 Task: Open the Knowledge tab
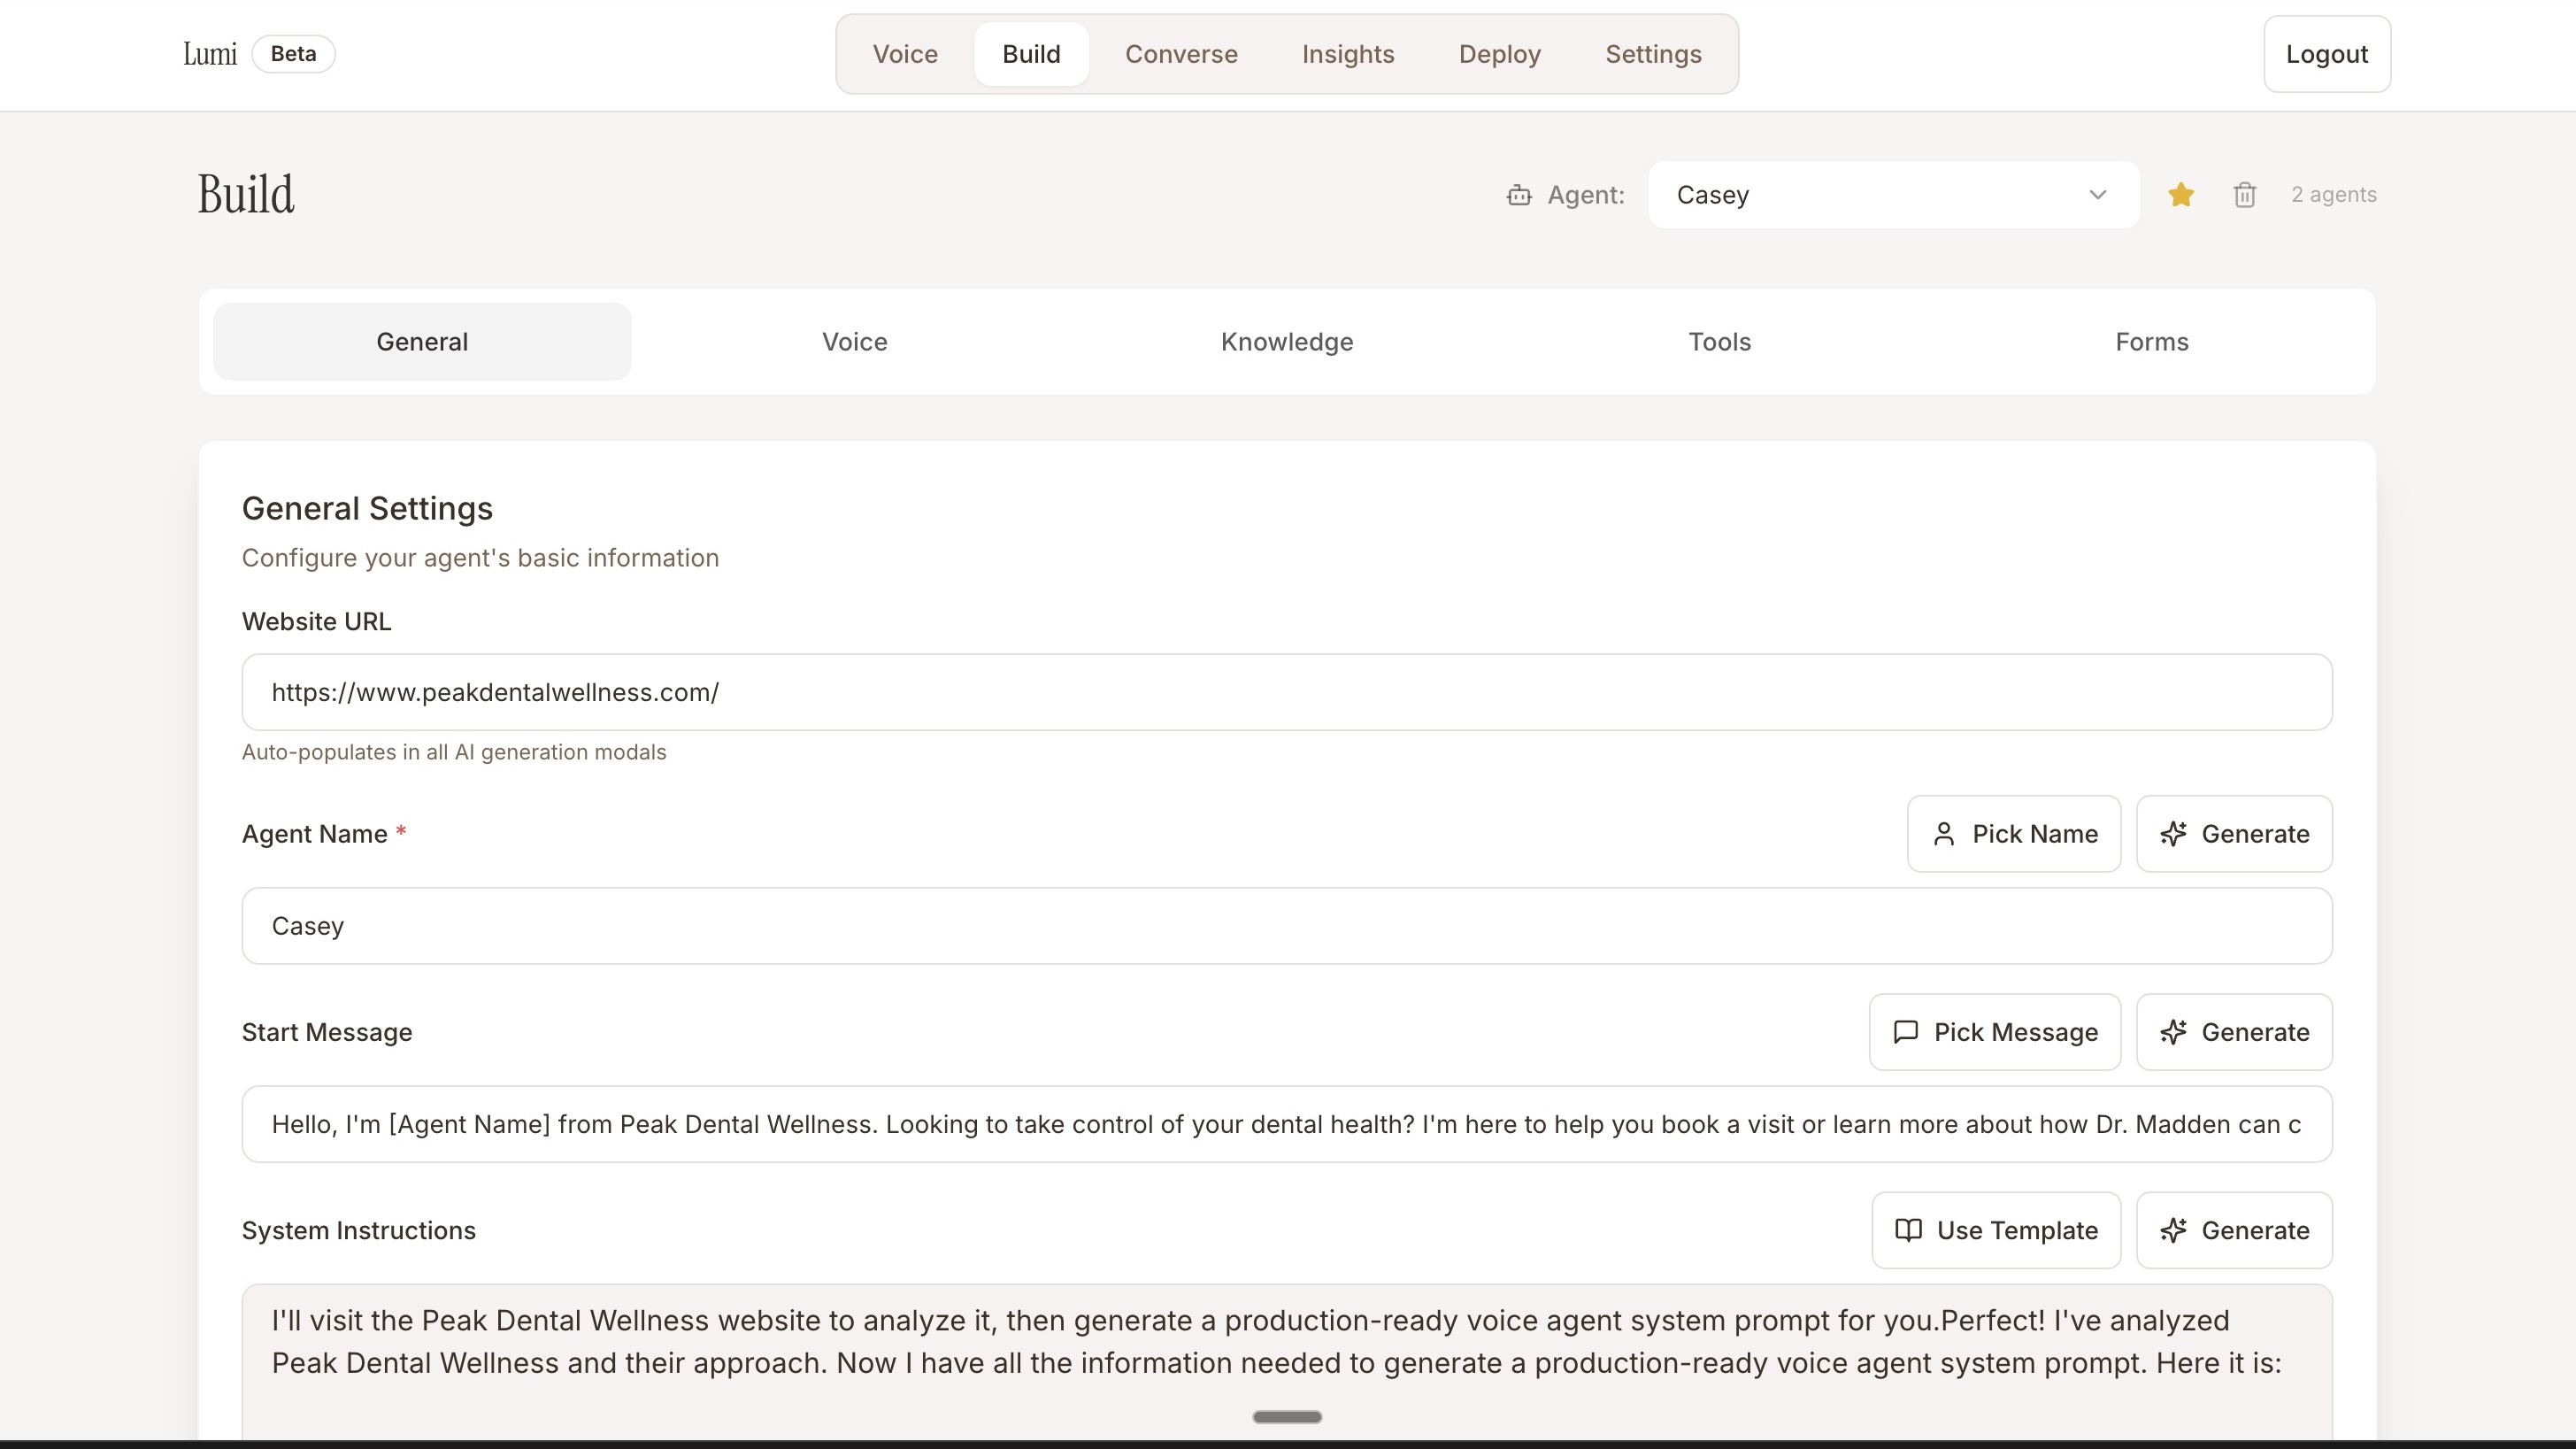(x=1286, y=342)
